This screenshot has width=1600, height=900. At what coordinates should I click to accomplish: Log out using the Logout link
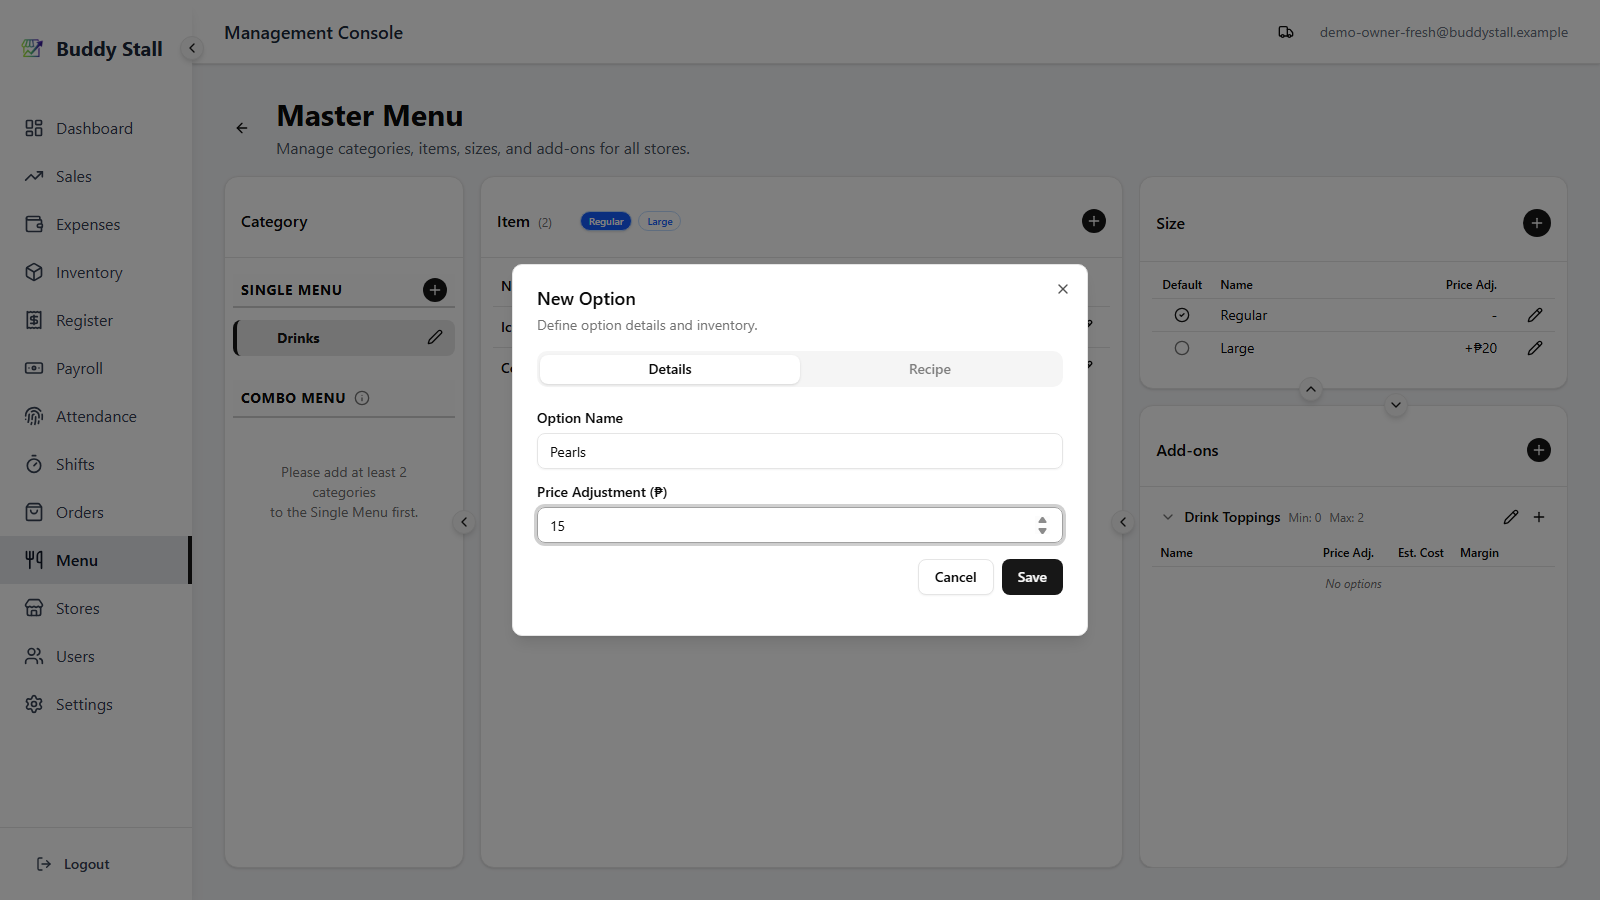click(x=74, y=864)
